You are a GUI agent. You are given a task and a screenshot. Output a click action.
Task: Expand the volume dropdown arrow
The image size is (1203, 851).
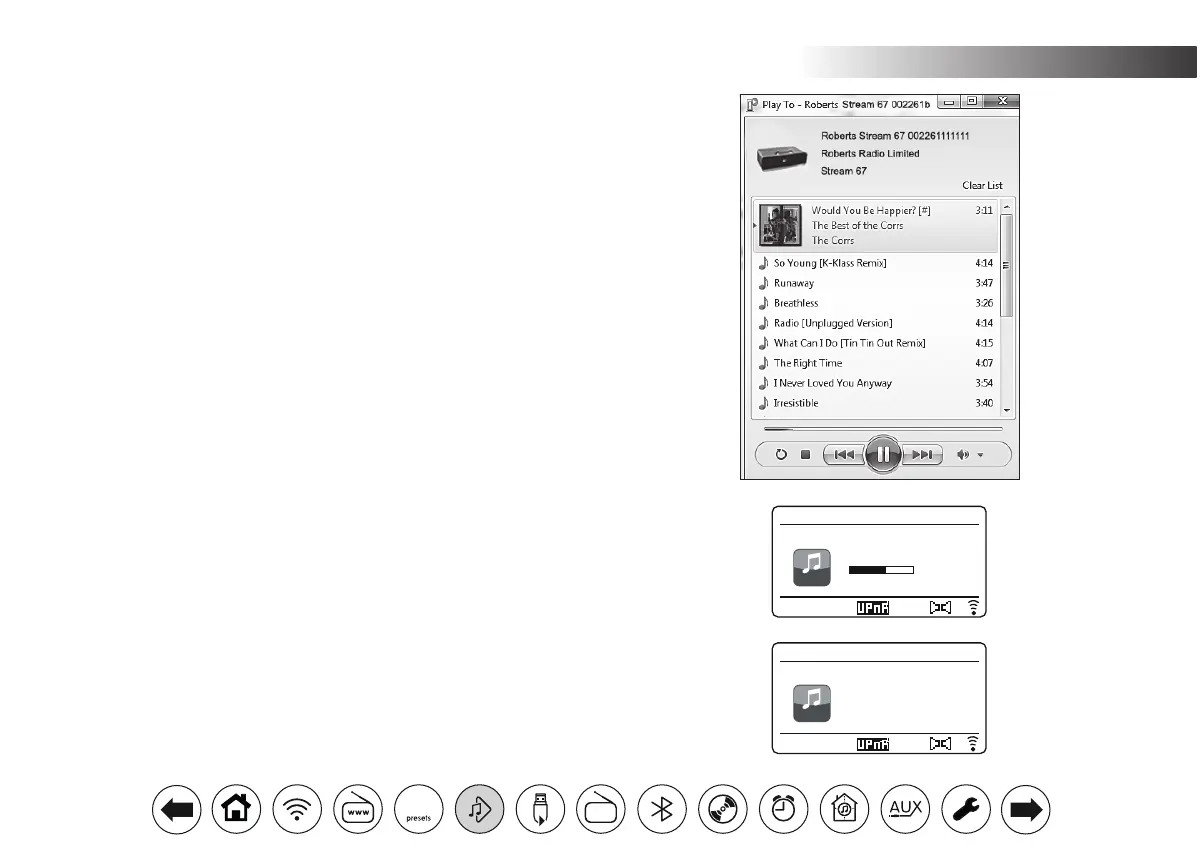coord(981,455)
